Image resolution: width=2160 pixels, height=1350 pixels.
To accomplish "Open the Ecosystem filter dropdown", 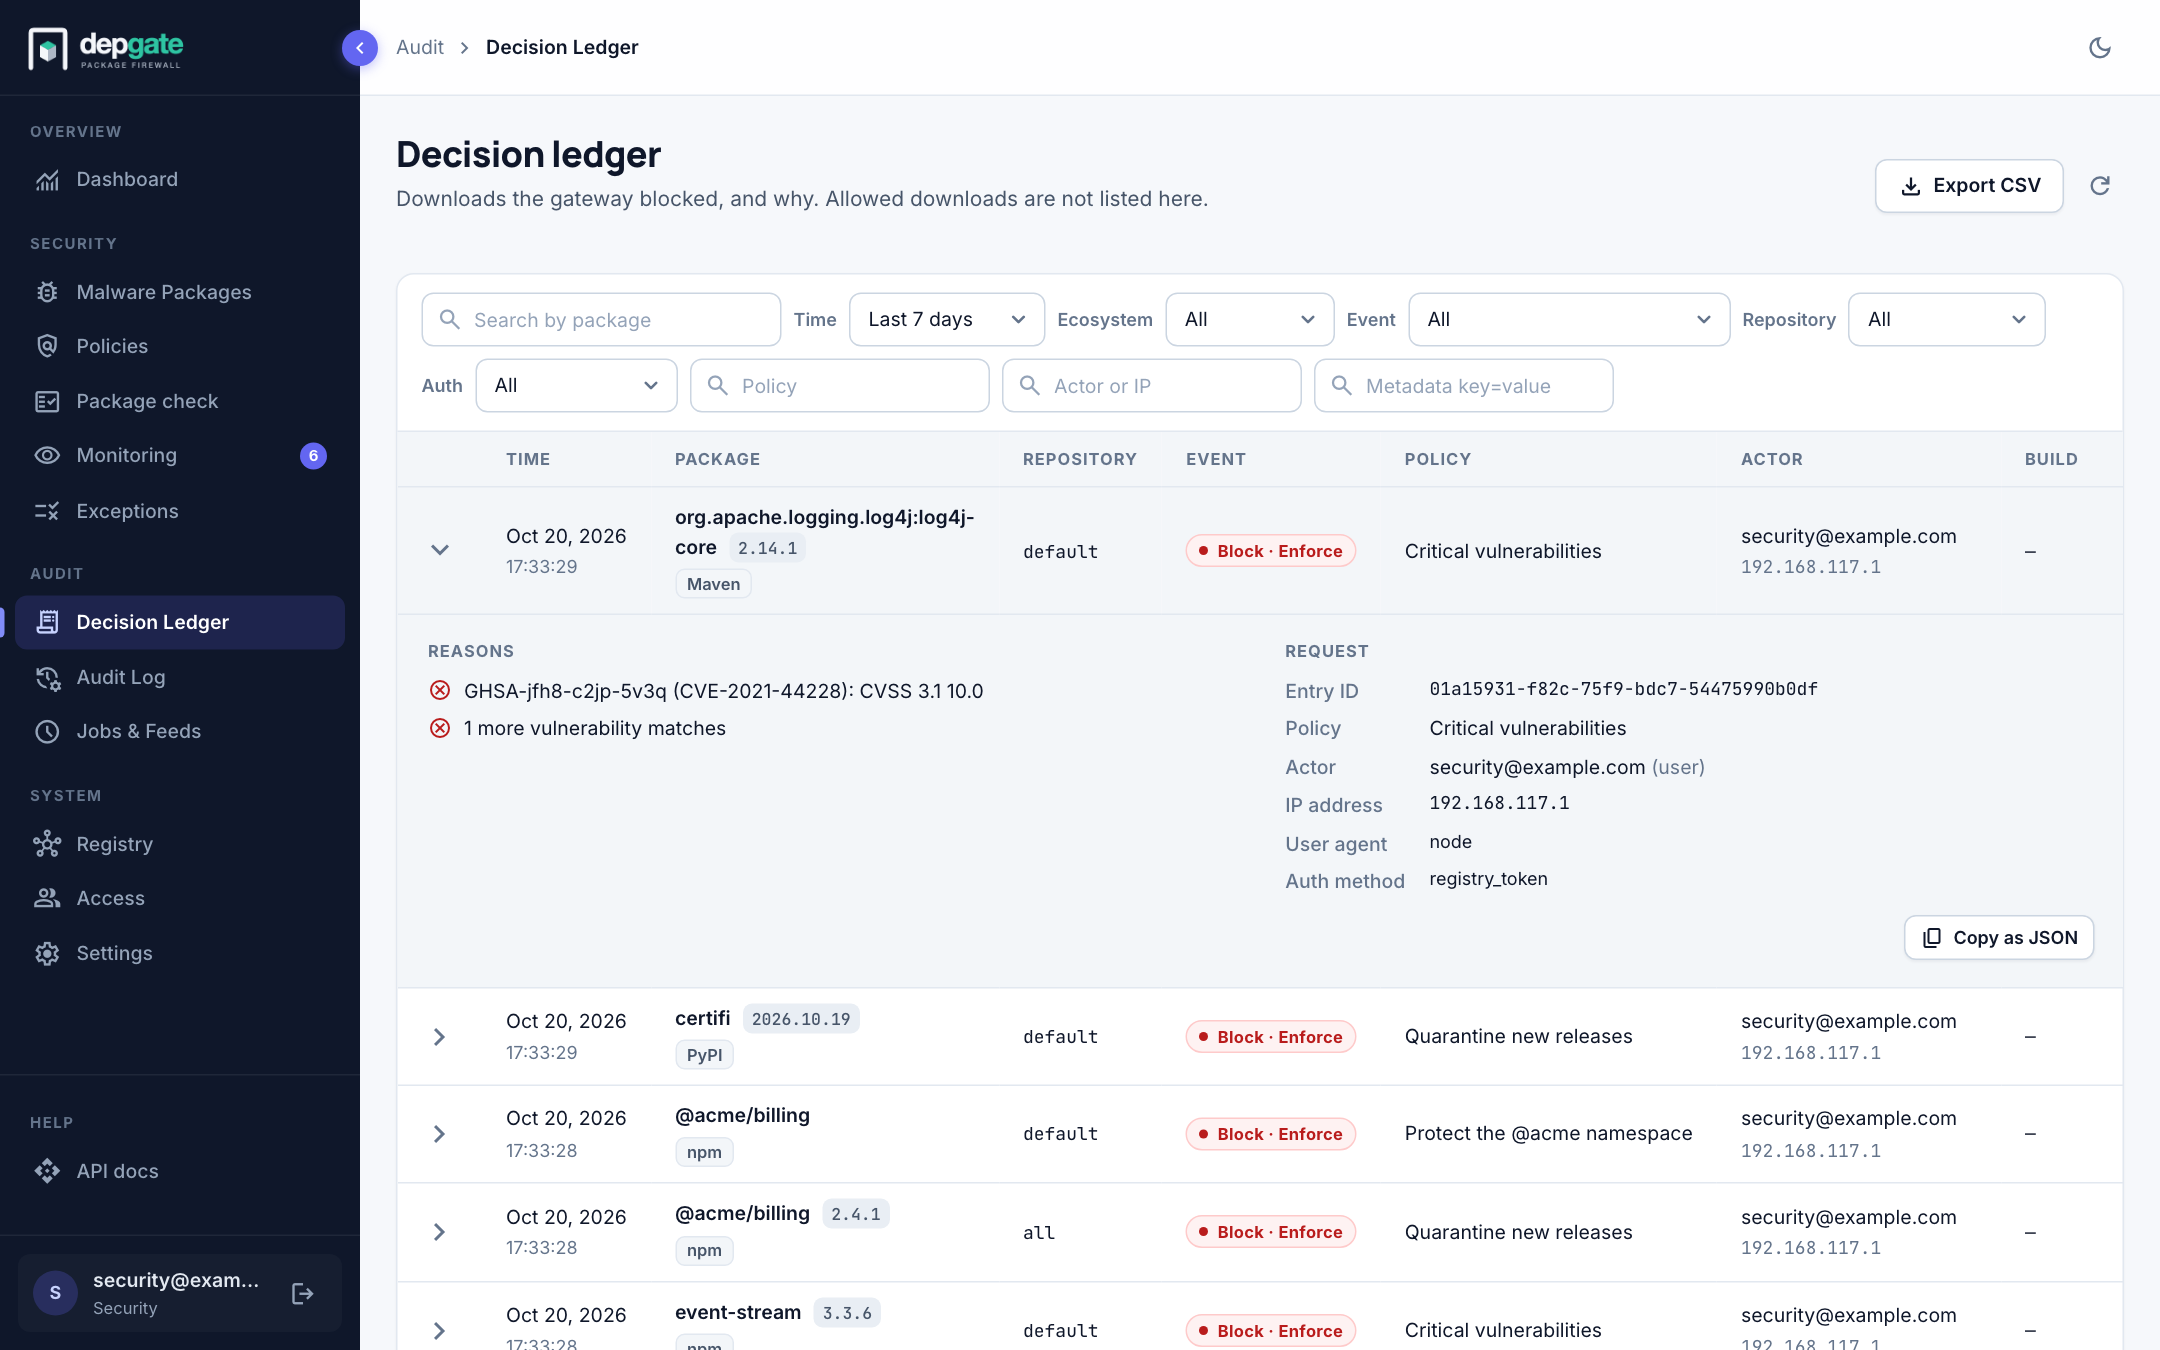I will (x=1249, y=319).
